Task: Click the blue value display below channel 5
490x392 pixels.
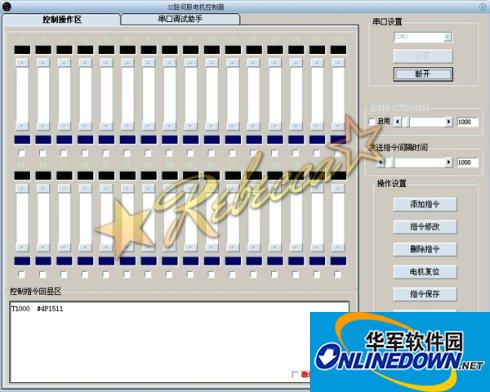Action: pyautogui.click(x=106, y=140)
